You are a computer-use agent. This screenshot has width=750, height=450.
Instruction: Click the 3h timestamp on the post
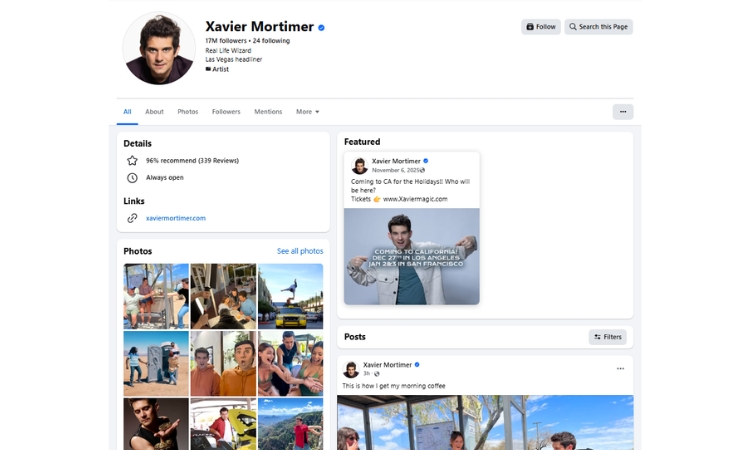[366, 373]
